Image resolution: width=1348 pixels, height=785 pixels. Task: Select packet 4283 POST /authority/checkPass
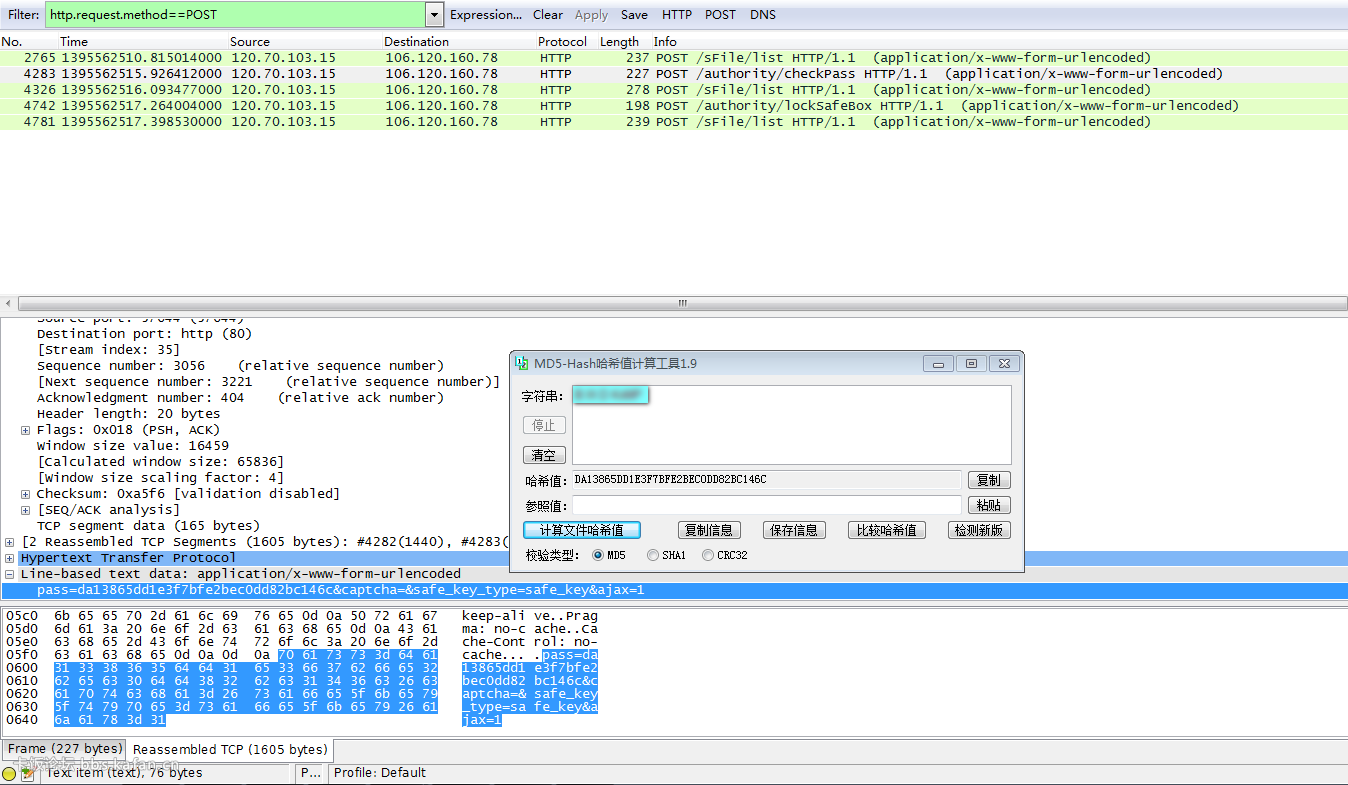[x=674, y=74]
